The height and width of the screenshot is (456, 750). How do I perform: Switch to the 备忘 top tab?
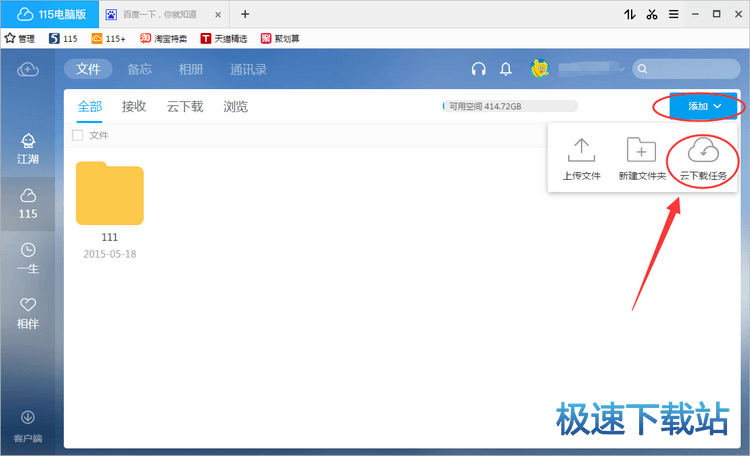pyautogui.click(x=140, y=69)
